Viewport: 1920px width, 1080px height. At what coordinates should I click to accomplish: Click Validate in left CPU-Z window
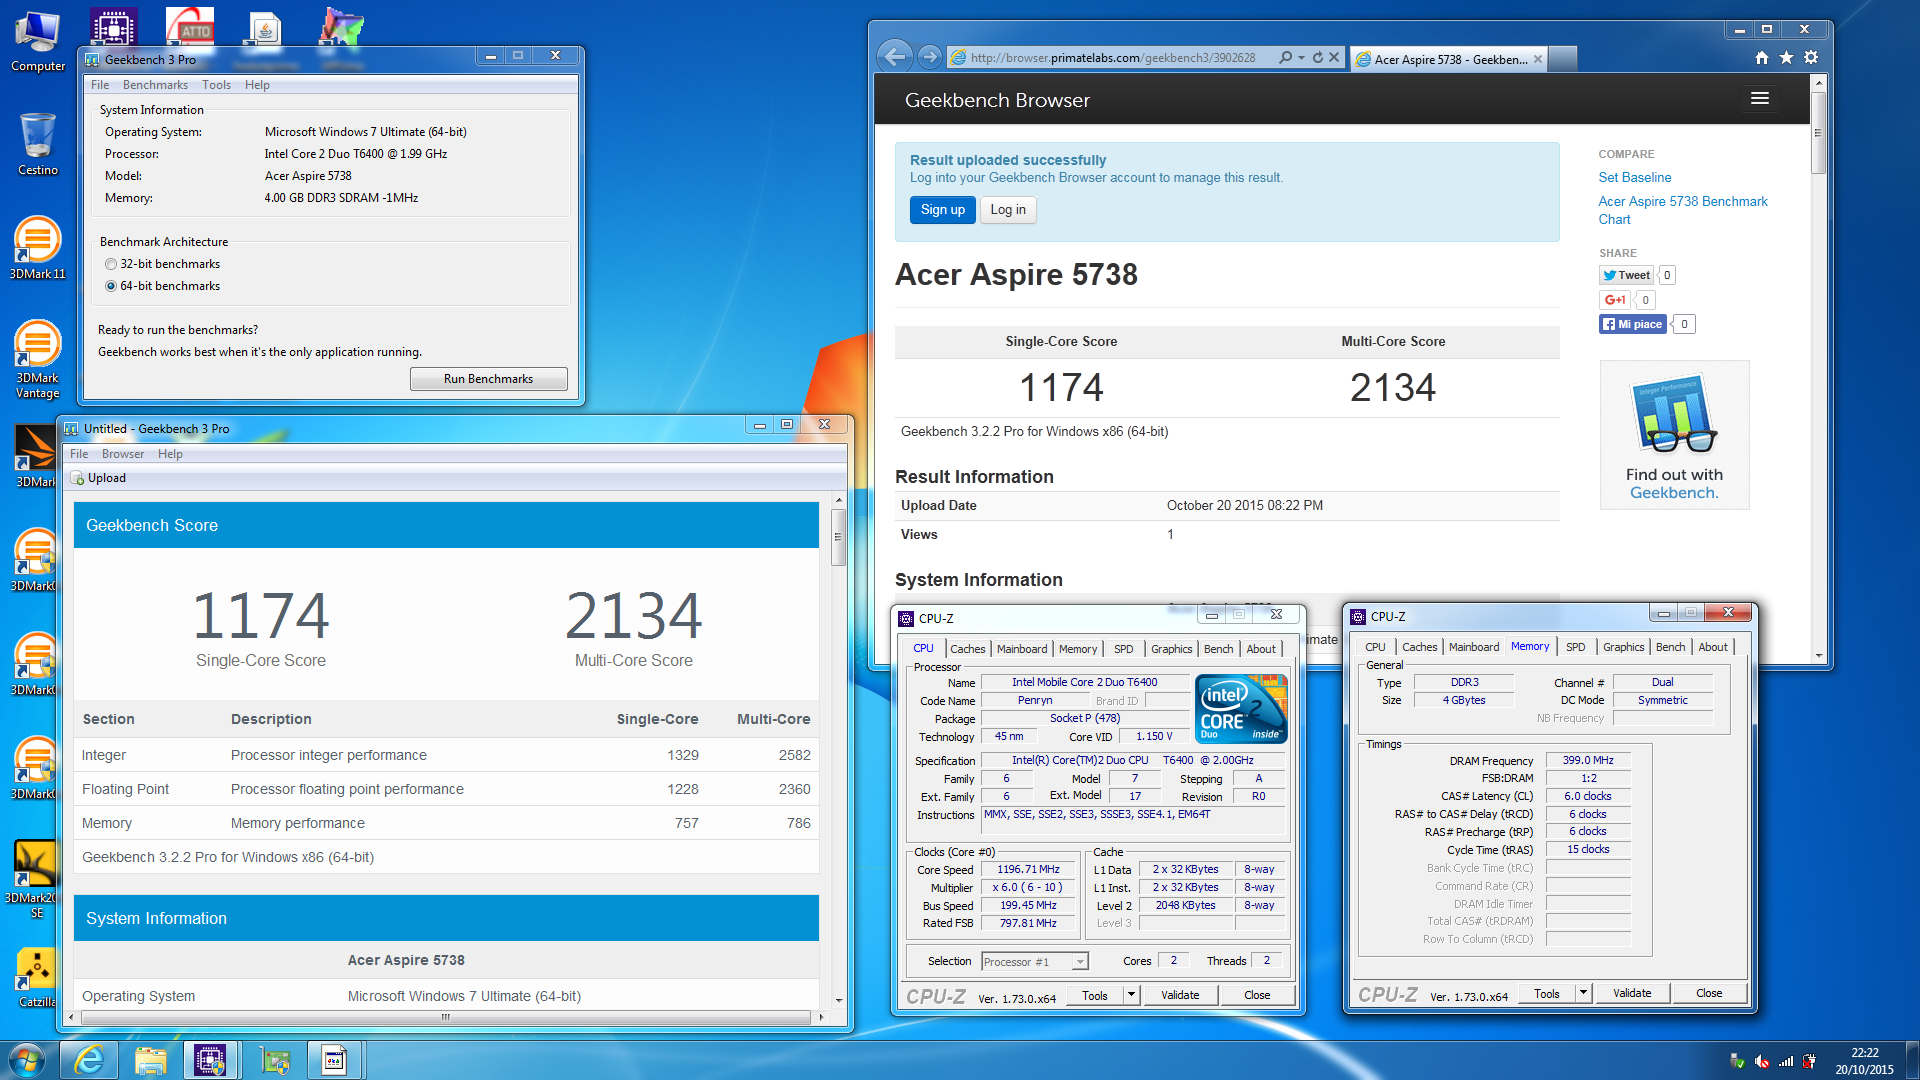(x=1180, y=995)
